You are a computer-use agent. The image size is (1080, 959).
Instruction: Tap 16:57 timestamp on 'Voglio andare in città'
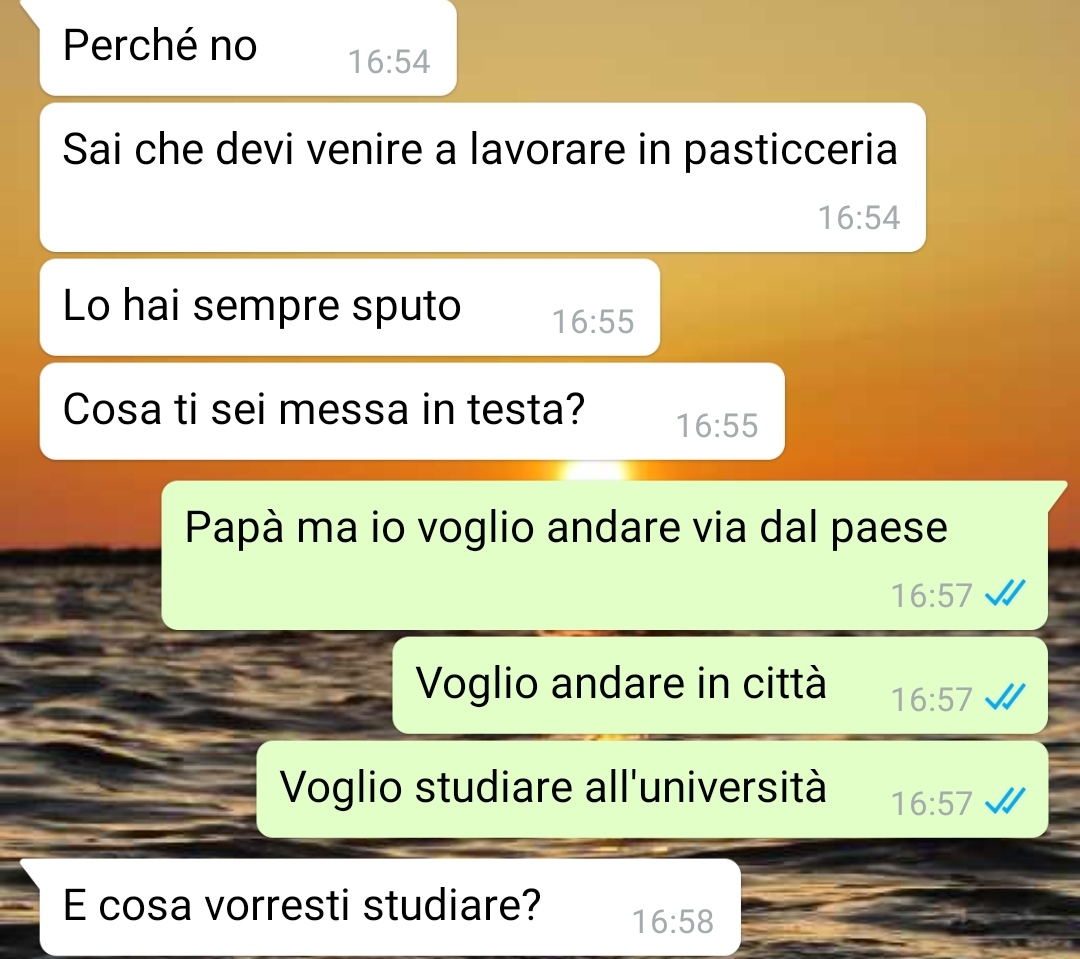[931, 700]
